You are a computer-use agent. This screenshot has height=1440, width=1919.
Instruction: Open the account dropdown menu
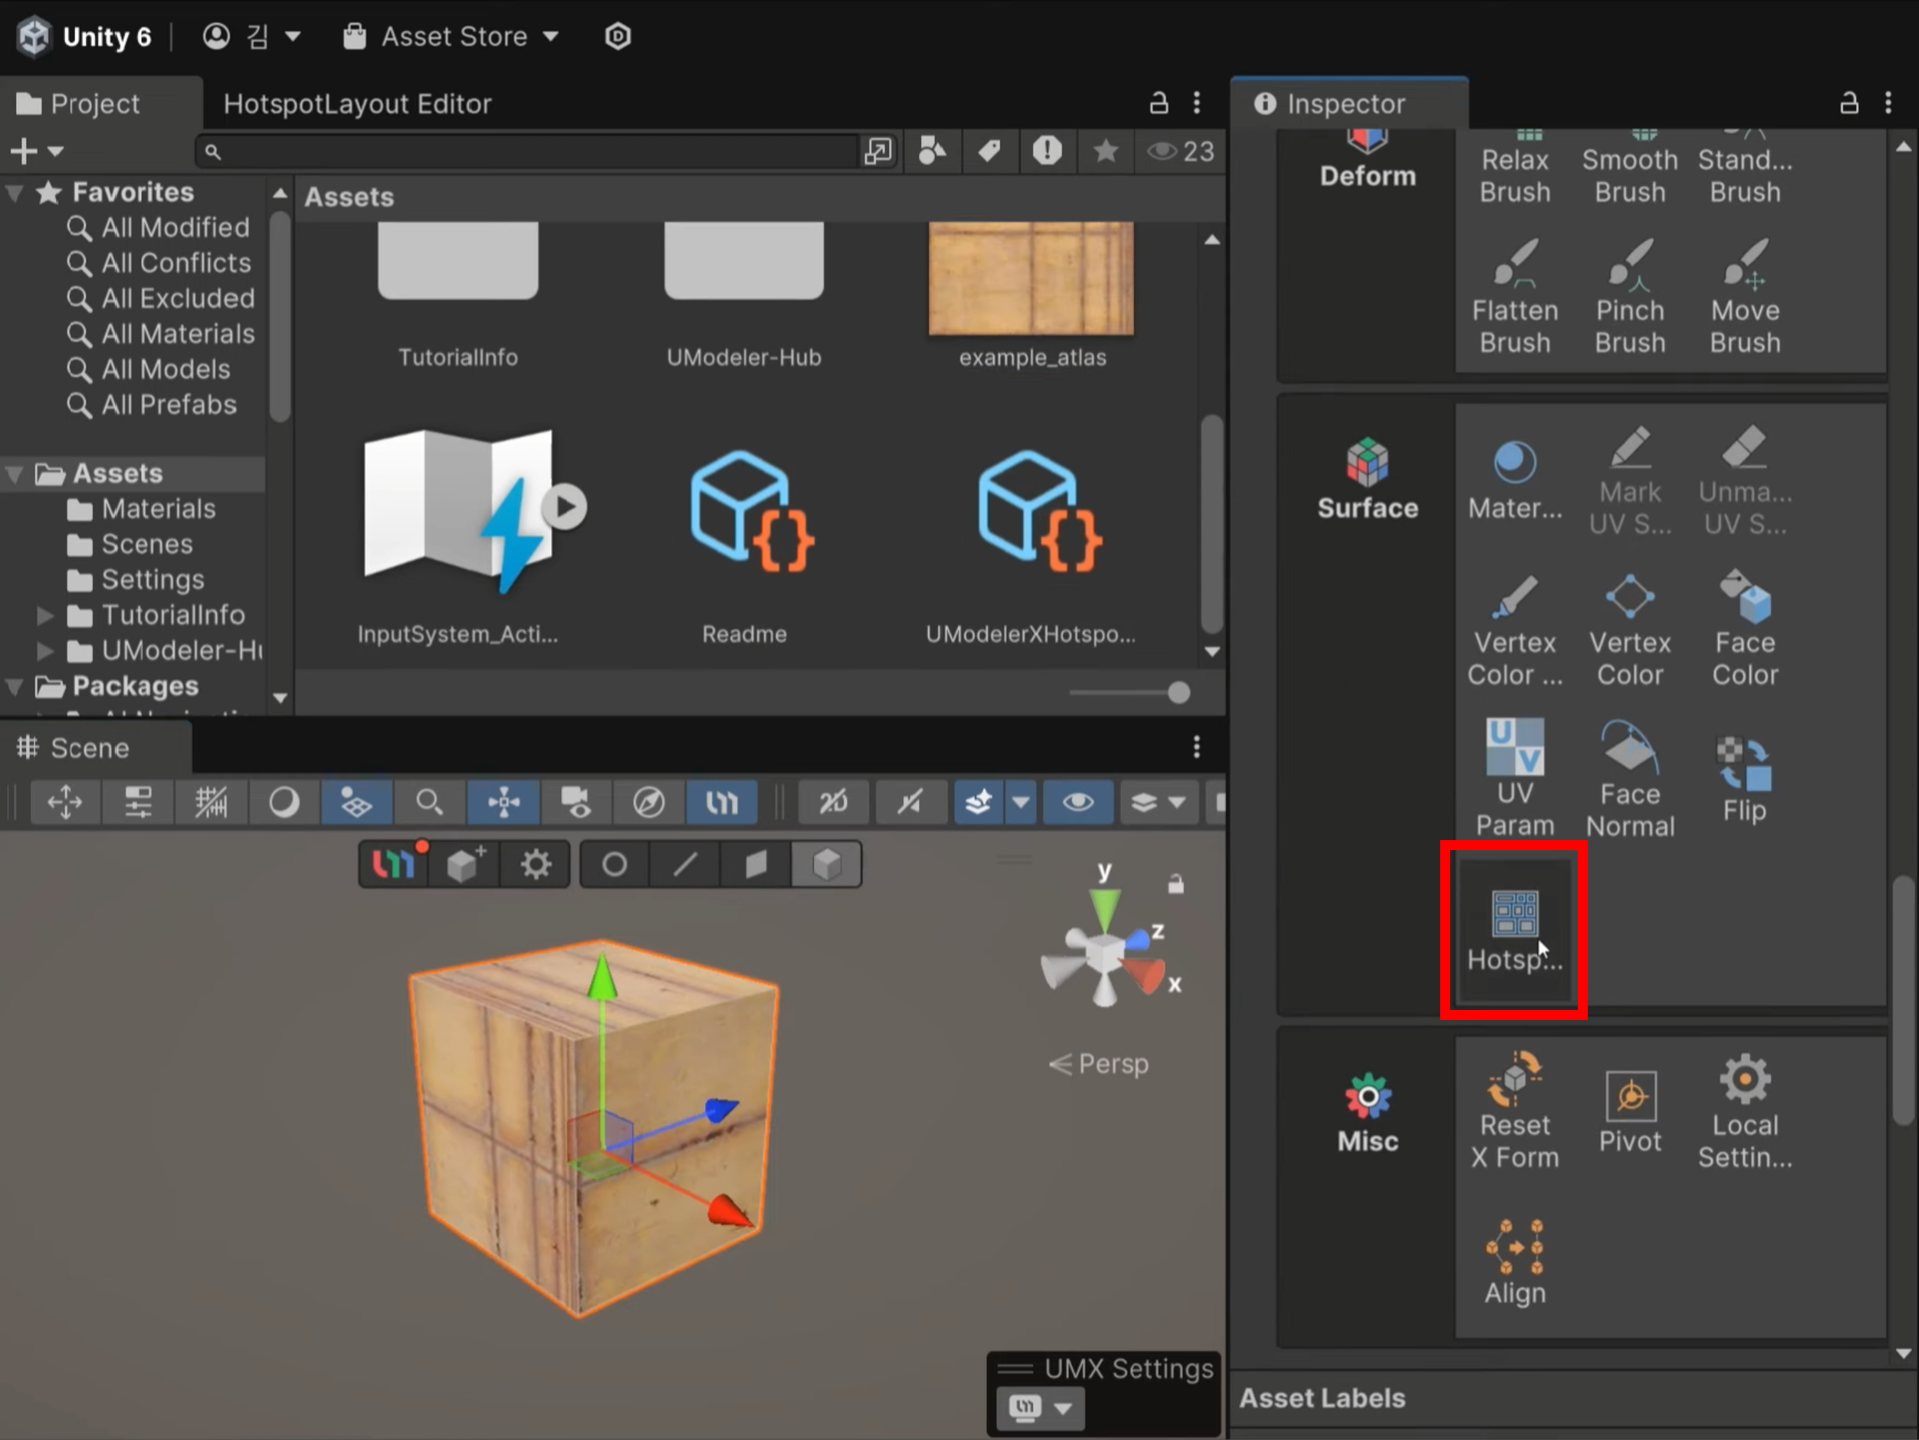(252, 37)
